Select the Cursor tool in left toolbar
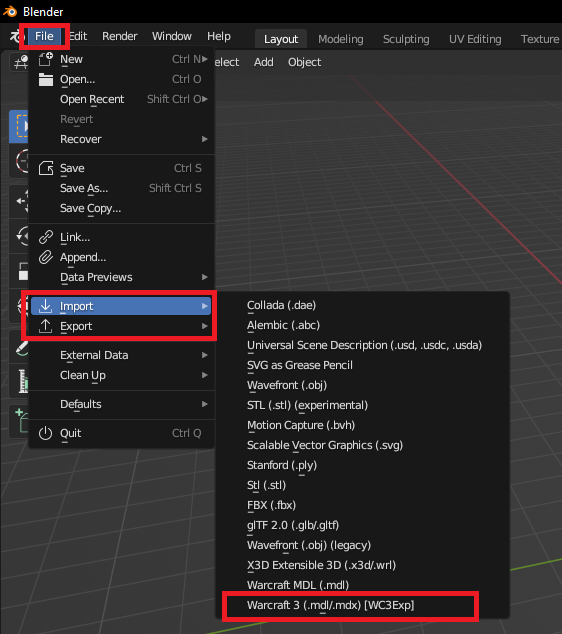Viewport: 562px width, 634px height. 19,161
